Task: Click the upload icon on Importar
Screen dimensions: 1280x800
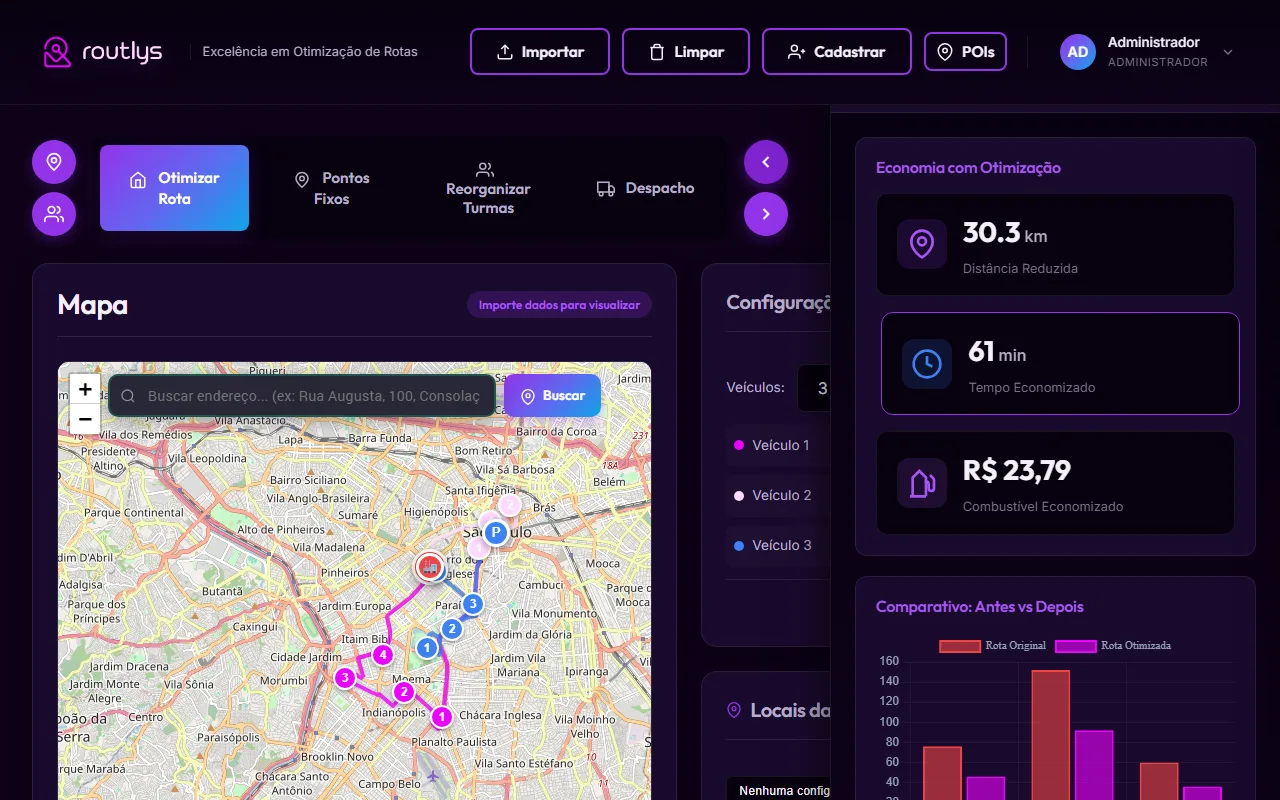Action: pos(505,52)
